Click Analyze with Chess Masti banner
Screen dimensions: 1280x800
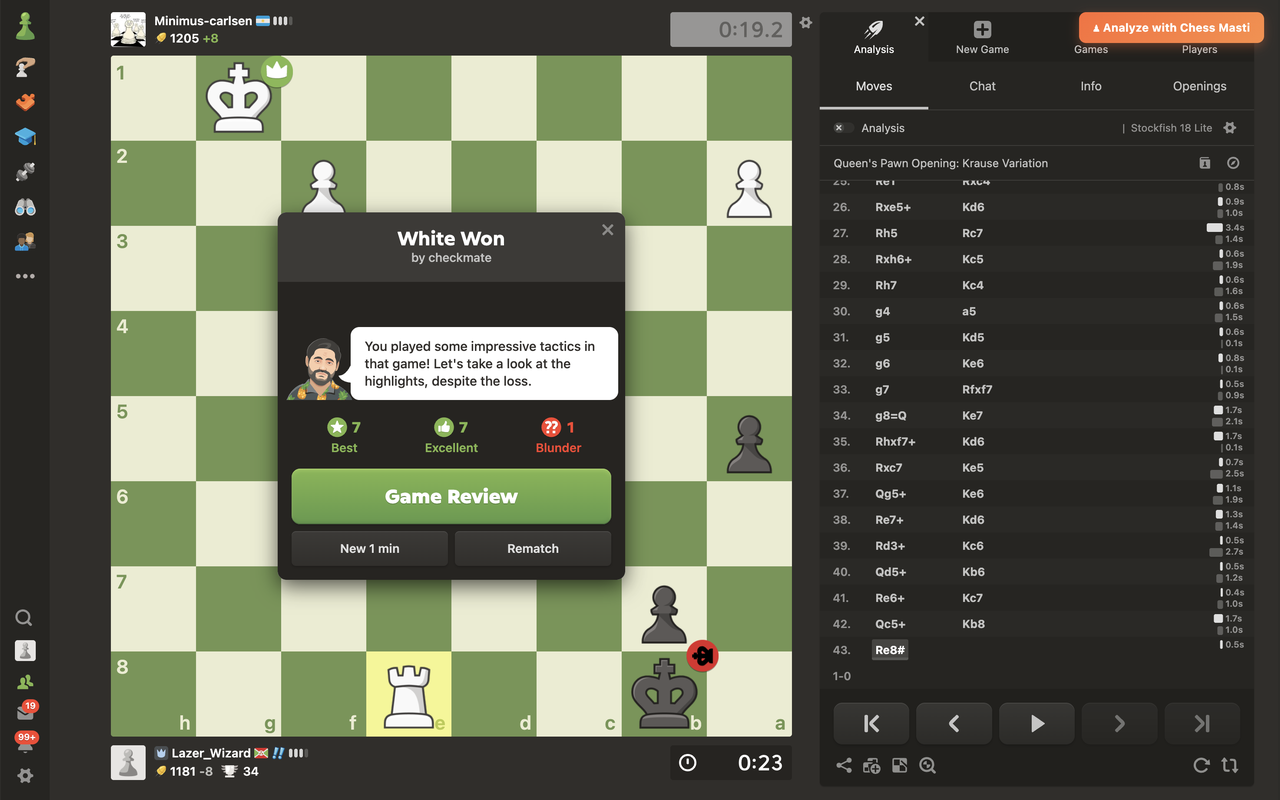1171,28
